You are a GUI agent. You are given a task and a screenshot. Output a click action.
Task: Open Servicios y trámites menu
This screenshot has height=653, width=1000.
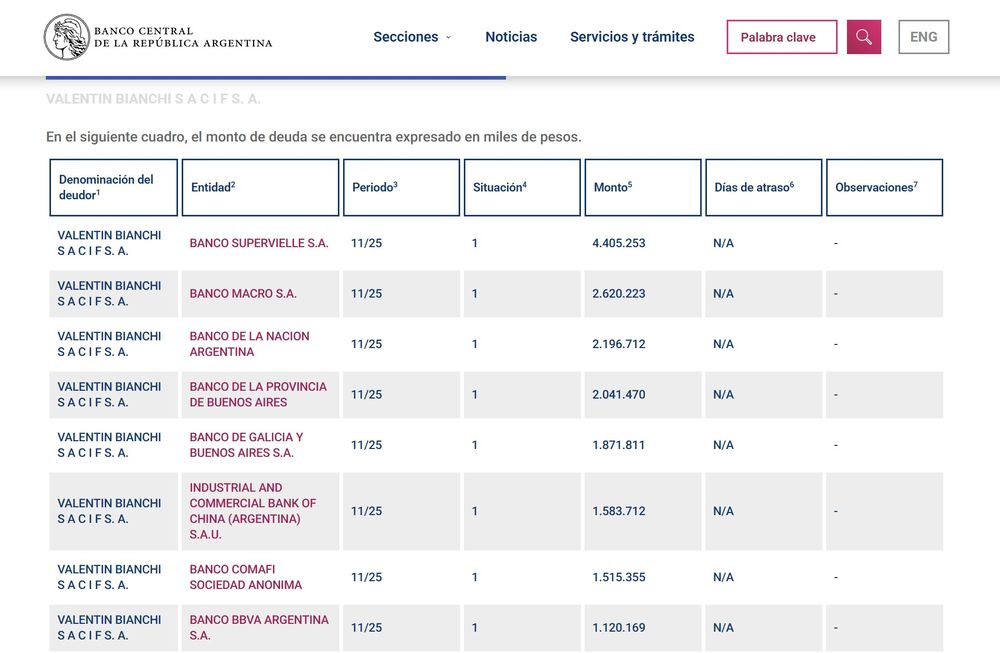(x=632, y=37)
